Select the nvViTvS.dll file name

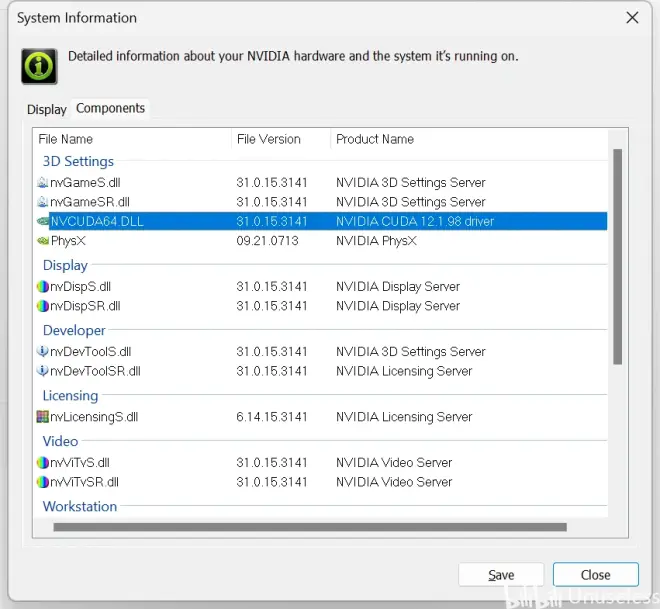[x=80, y=463]
